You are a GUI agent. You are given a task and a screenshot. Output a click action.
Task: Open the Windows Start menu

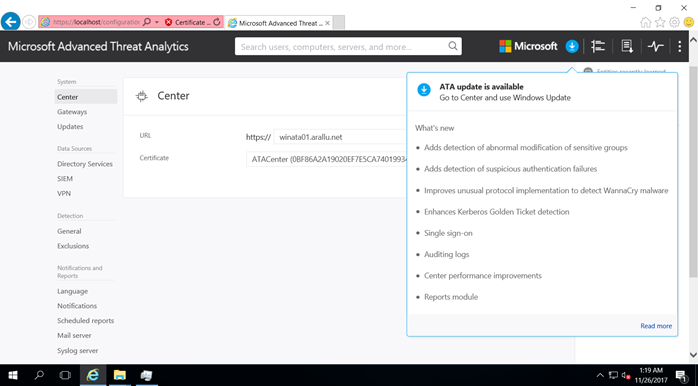coord(12,375)
